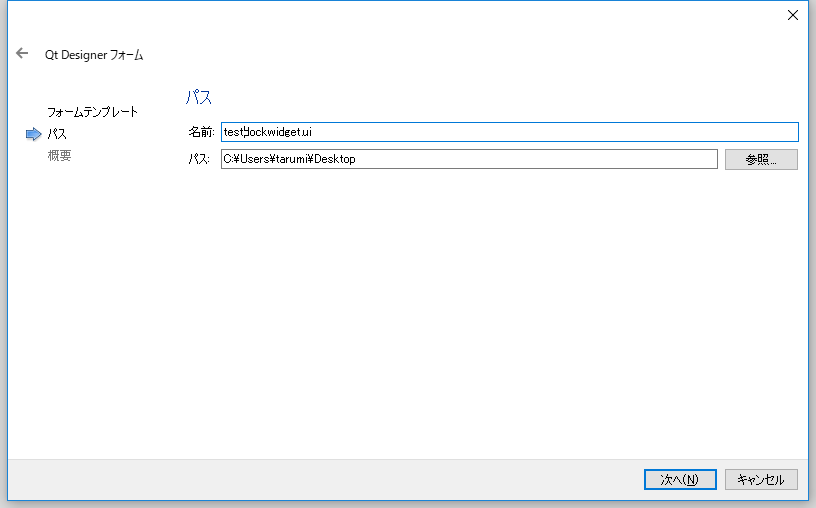Close the Qt Designer form wizard

[793, 15]
